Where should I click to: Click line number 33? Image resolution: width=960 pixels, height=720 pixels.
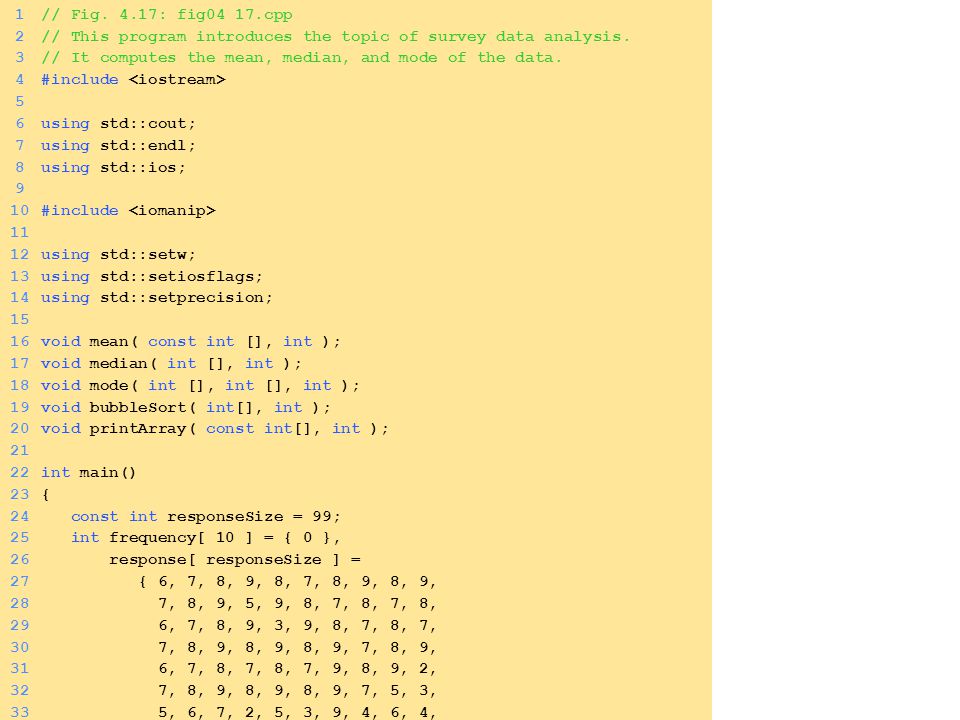pos(20,713)
